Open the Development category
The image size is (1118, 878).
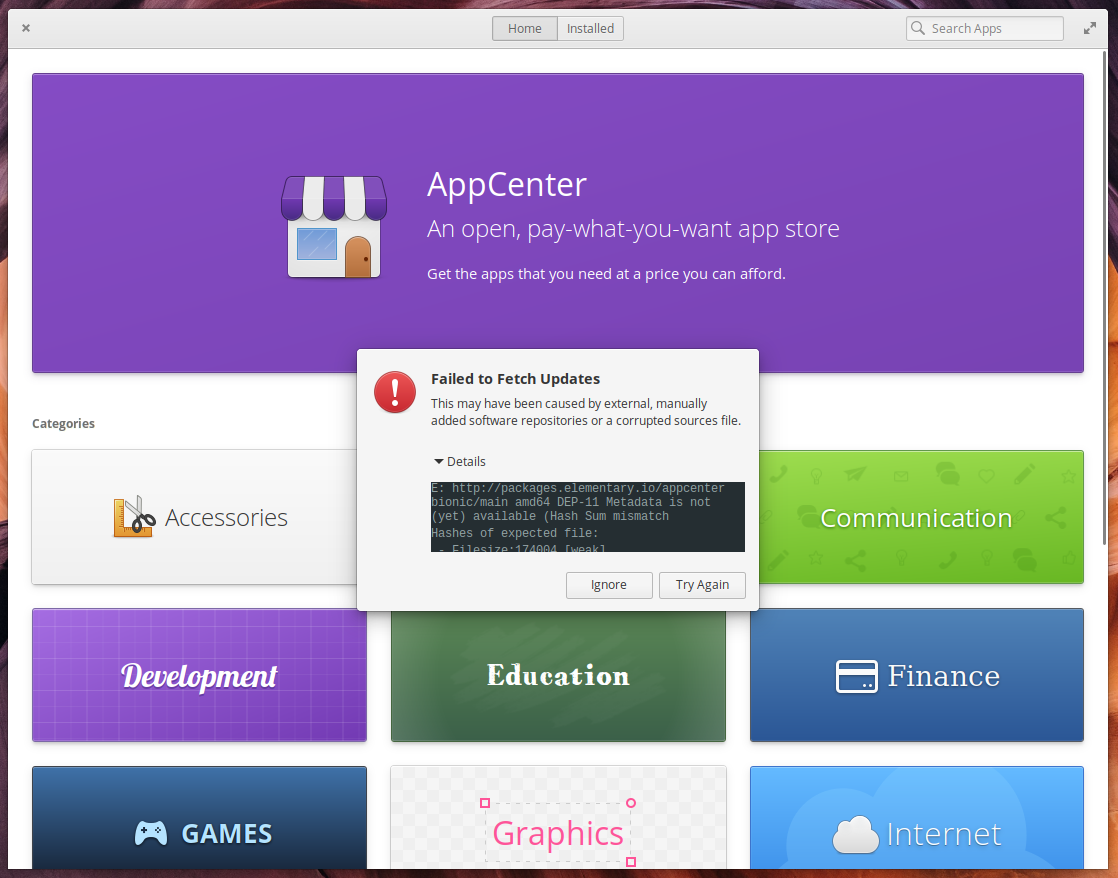click(200, 675)
